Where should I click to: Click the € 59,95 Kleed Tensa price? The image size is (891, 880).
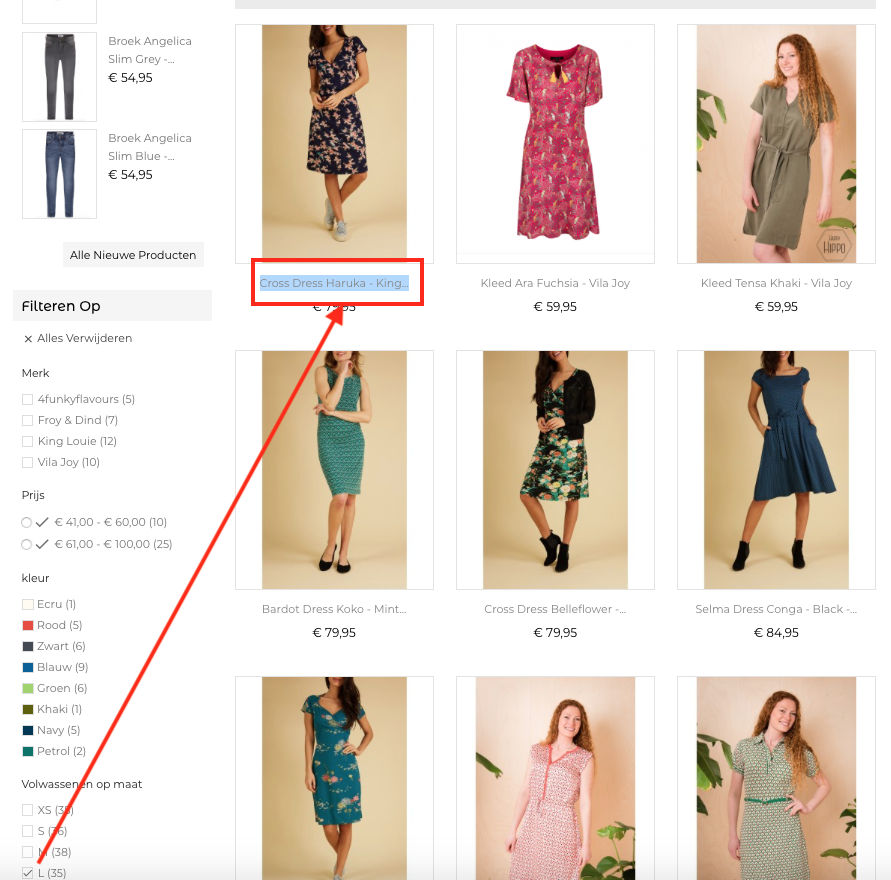pyautogui.click(x=776, y=307)
